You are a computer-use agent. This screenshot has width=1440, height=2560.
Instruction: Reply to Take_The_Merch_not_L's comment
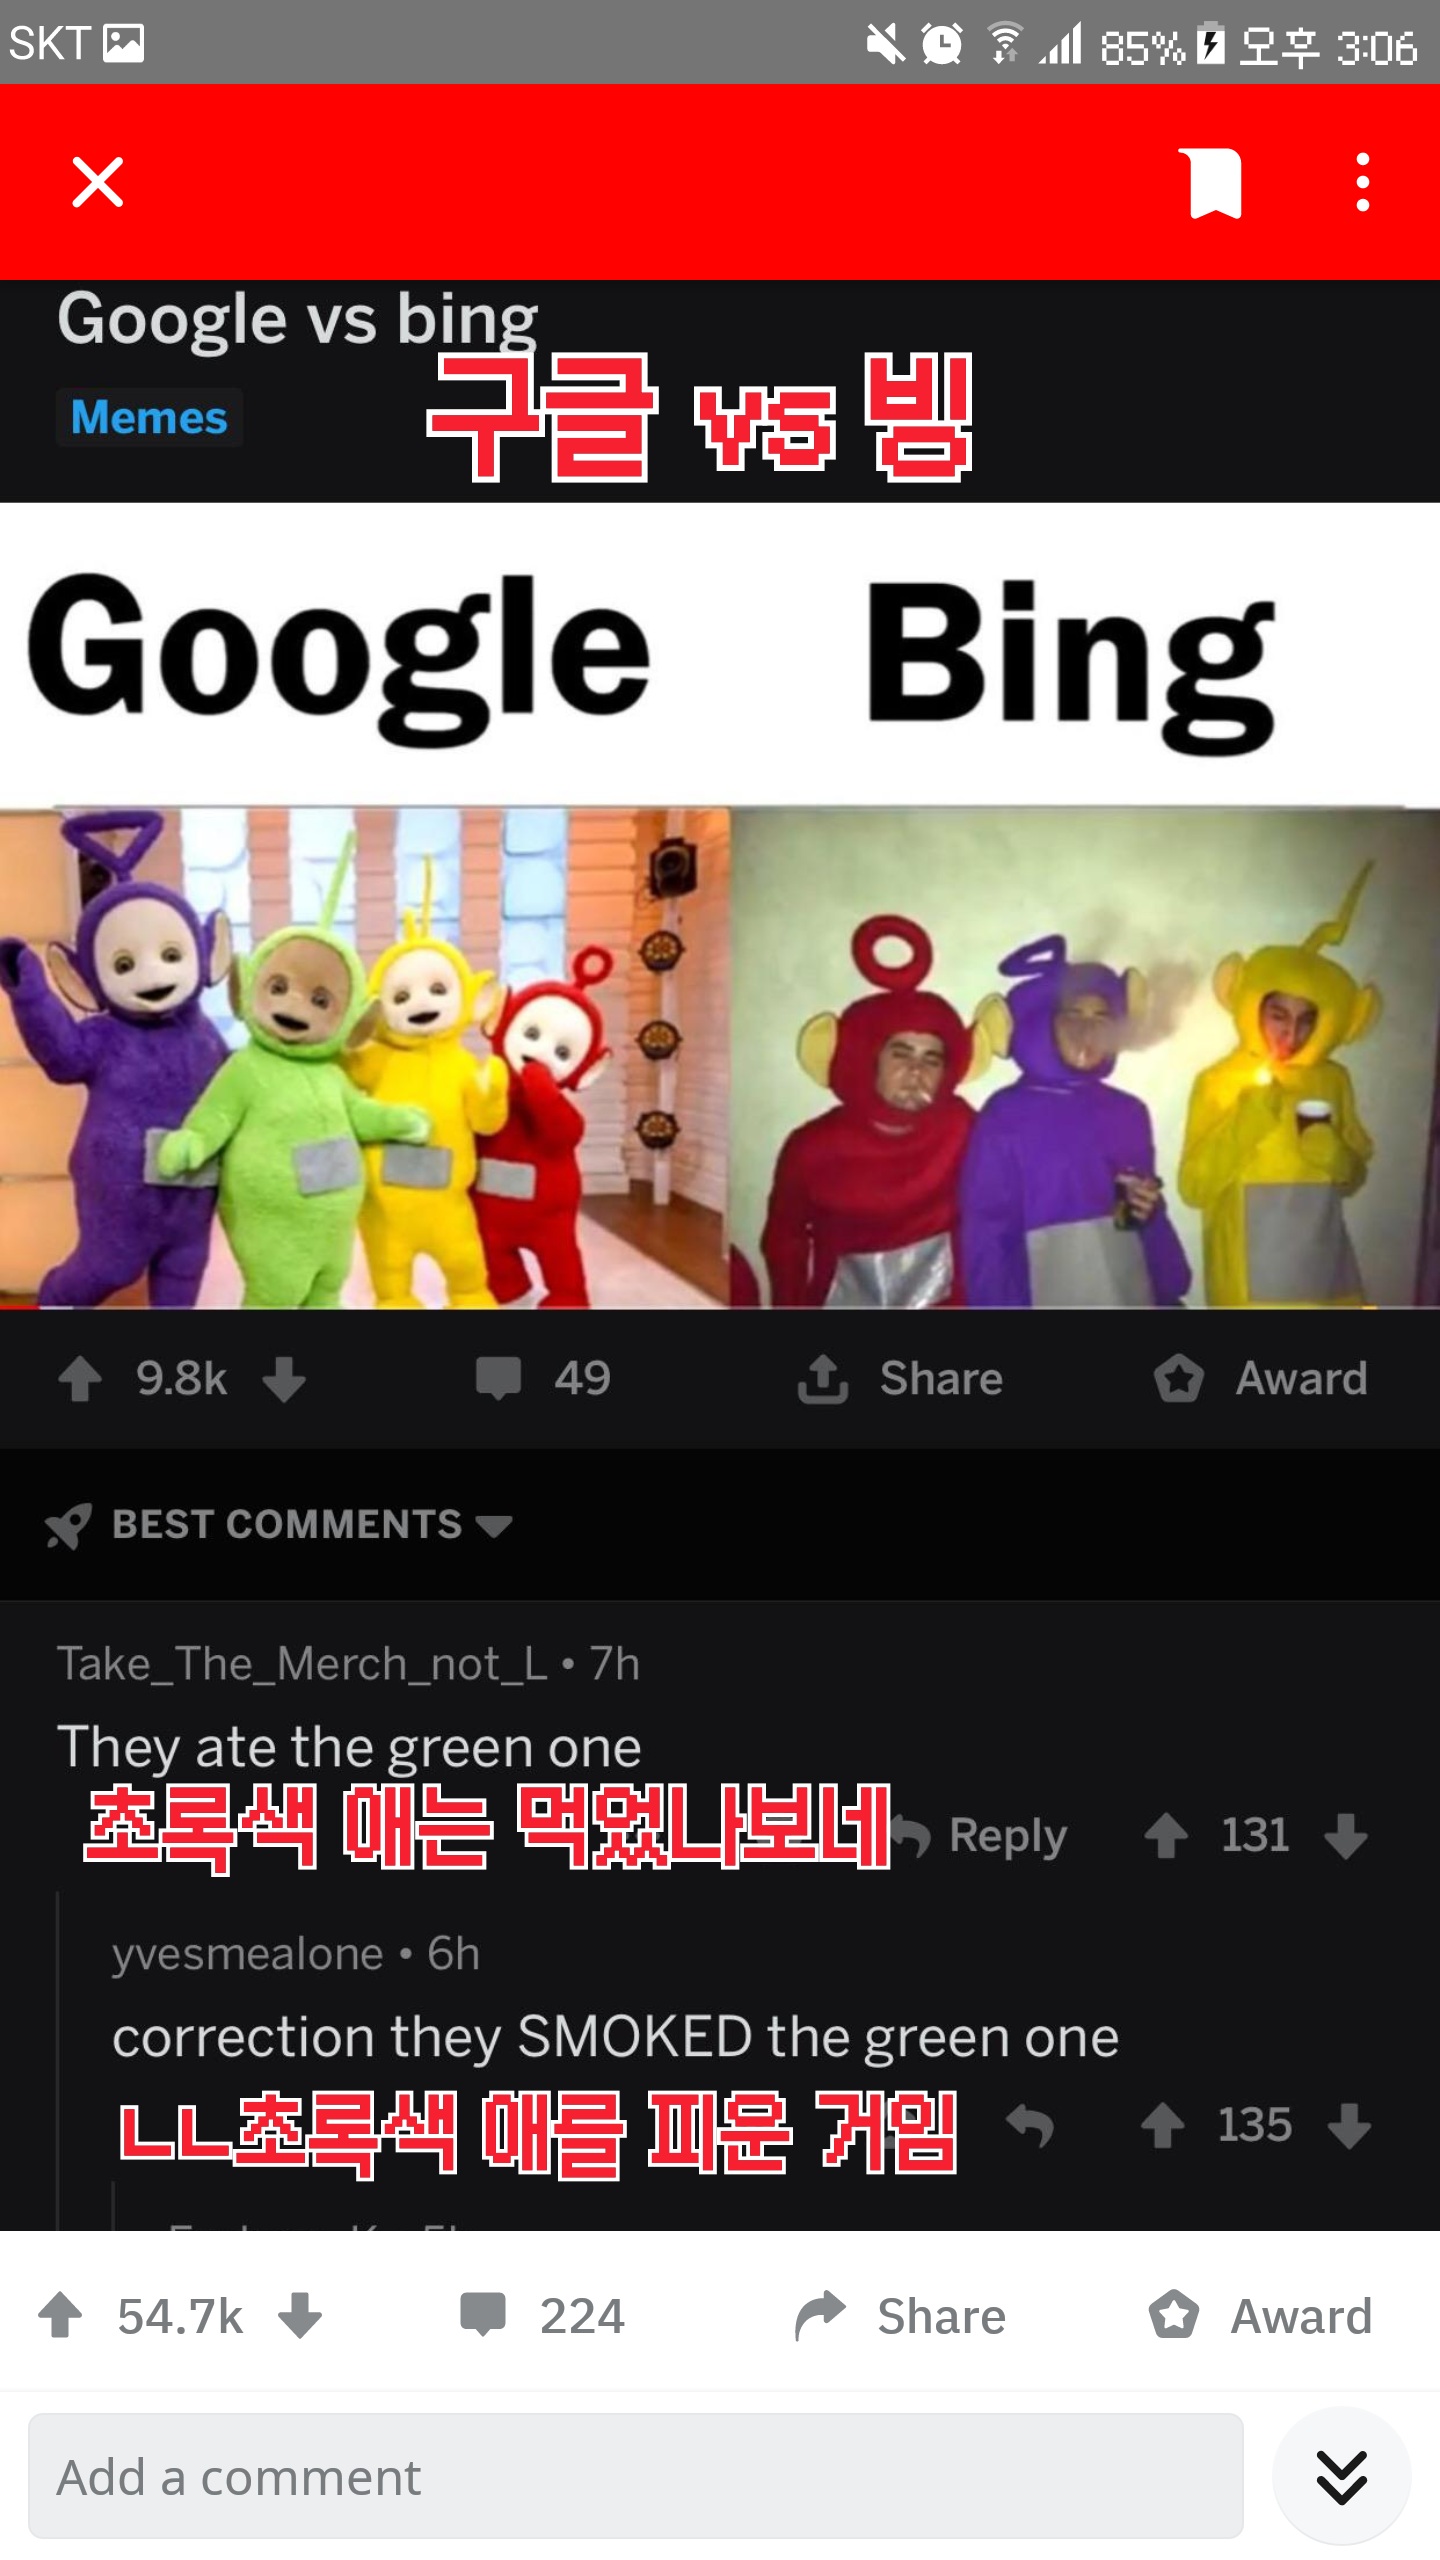point(980,1835)
